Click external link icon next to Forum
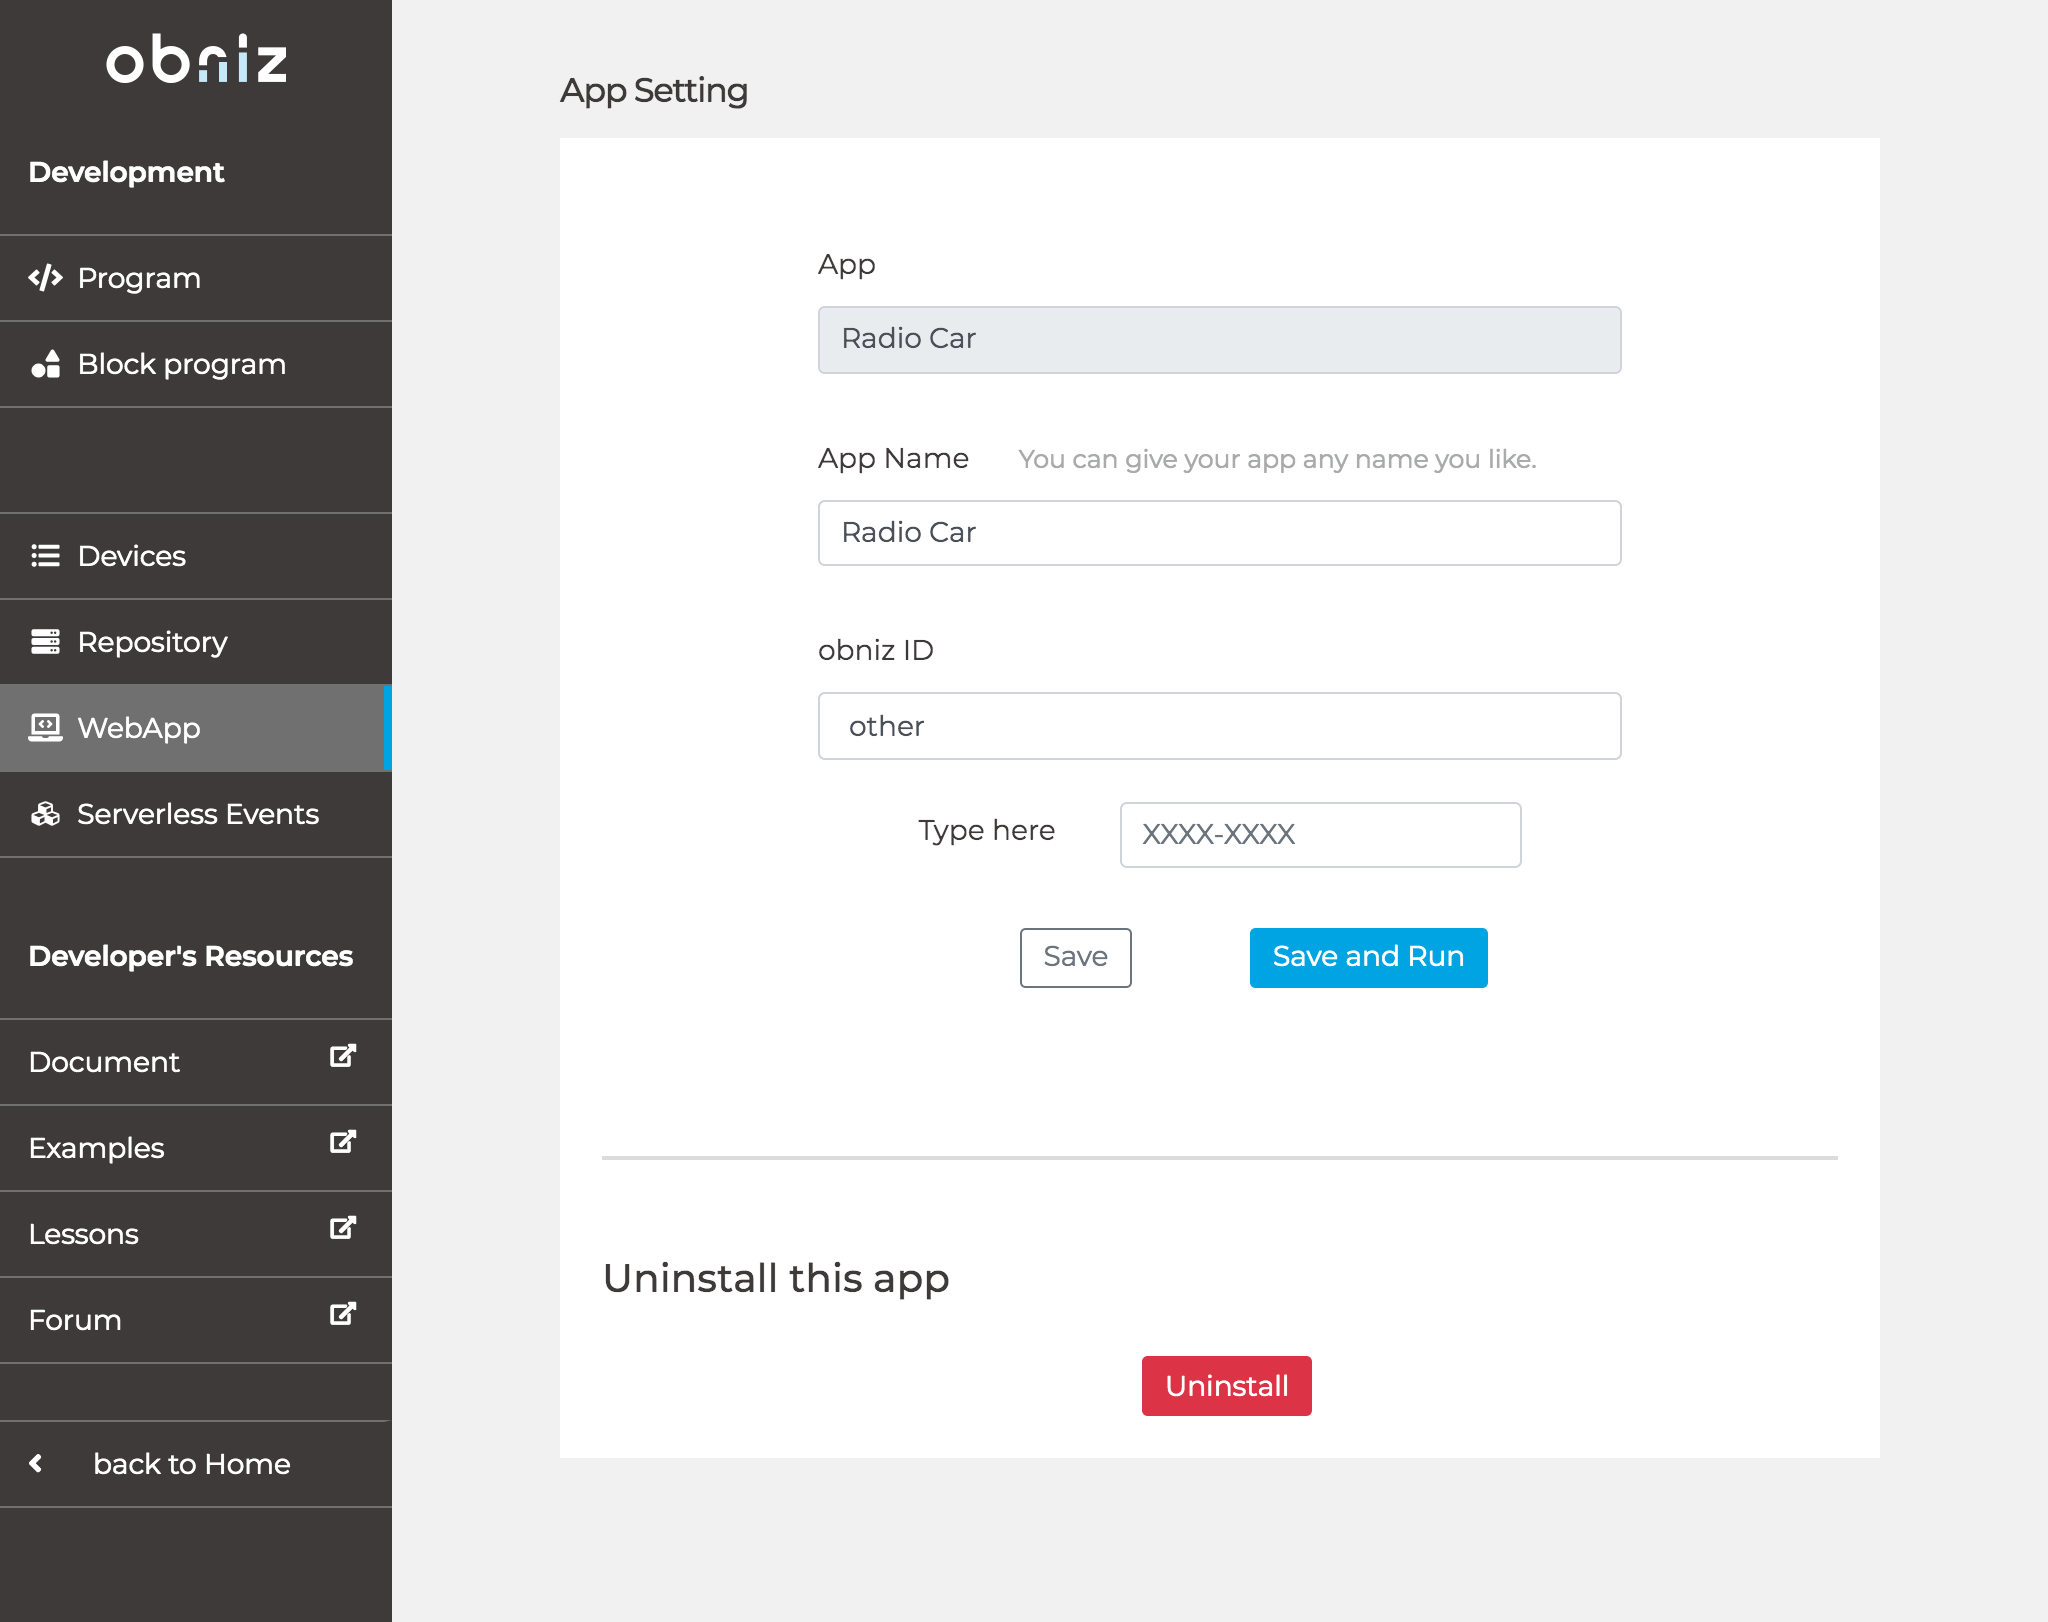 343,1315
